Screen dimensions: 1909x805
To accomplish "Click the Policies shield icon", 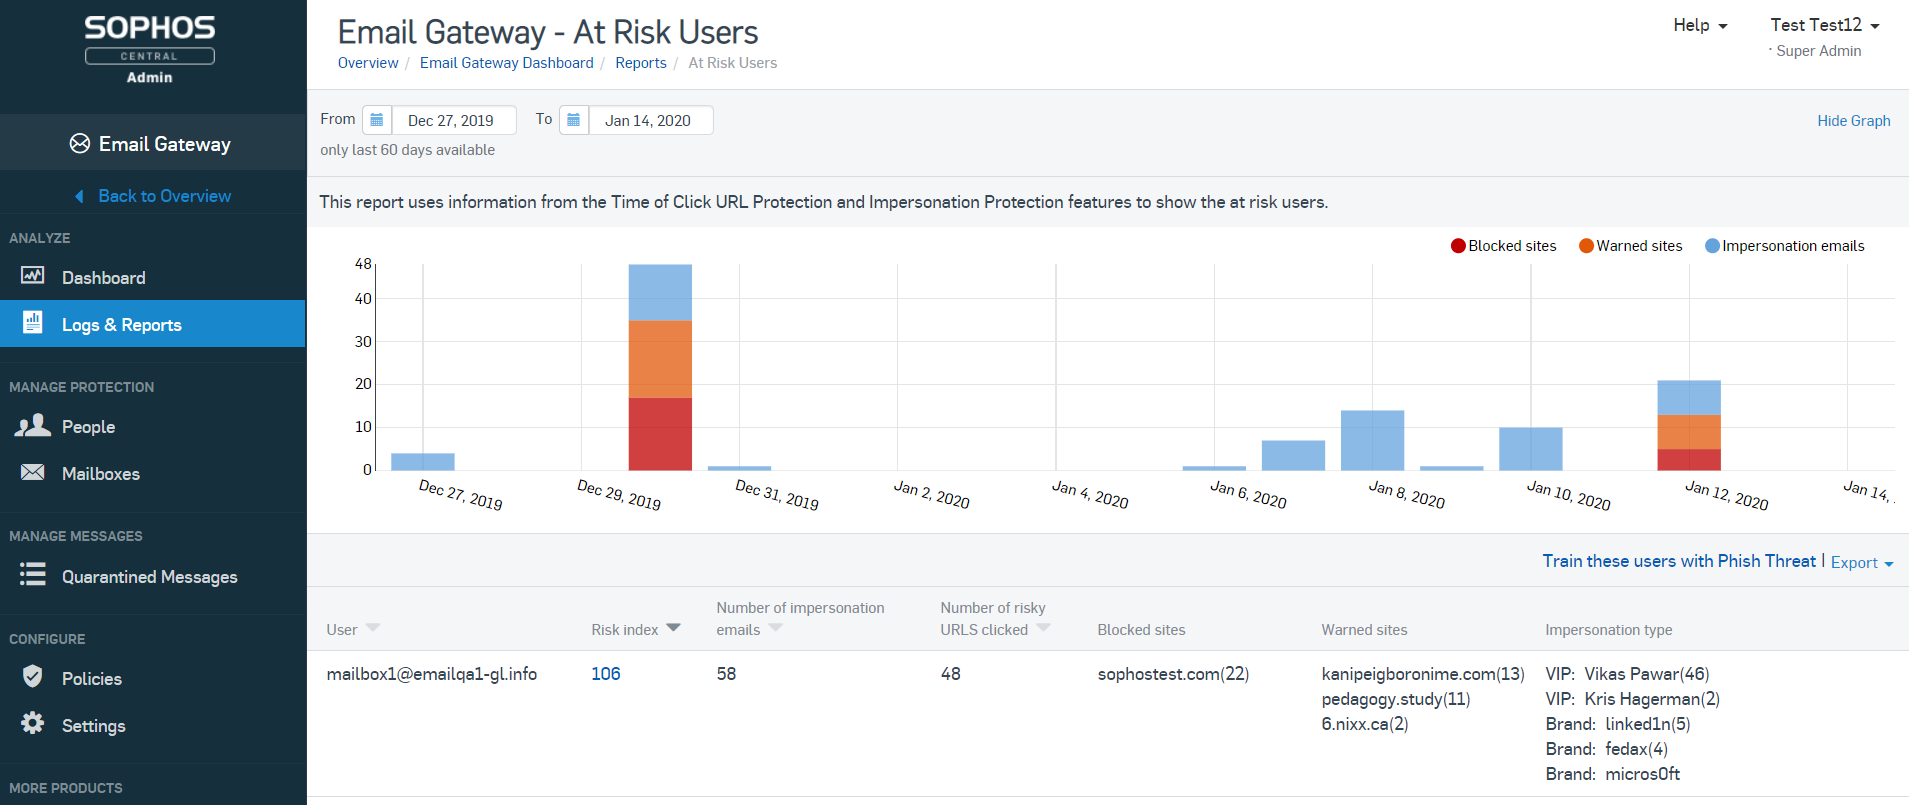I will click(x=33, y=677).
